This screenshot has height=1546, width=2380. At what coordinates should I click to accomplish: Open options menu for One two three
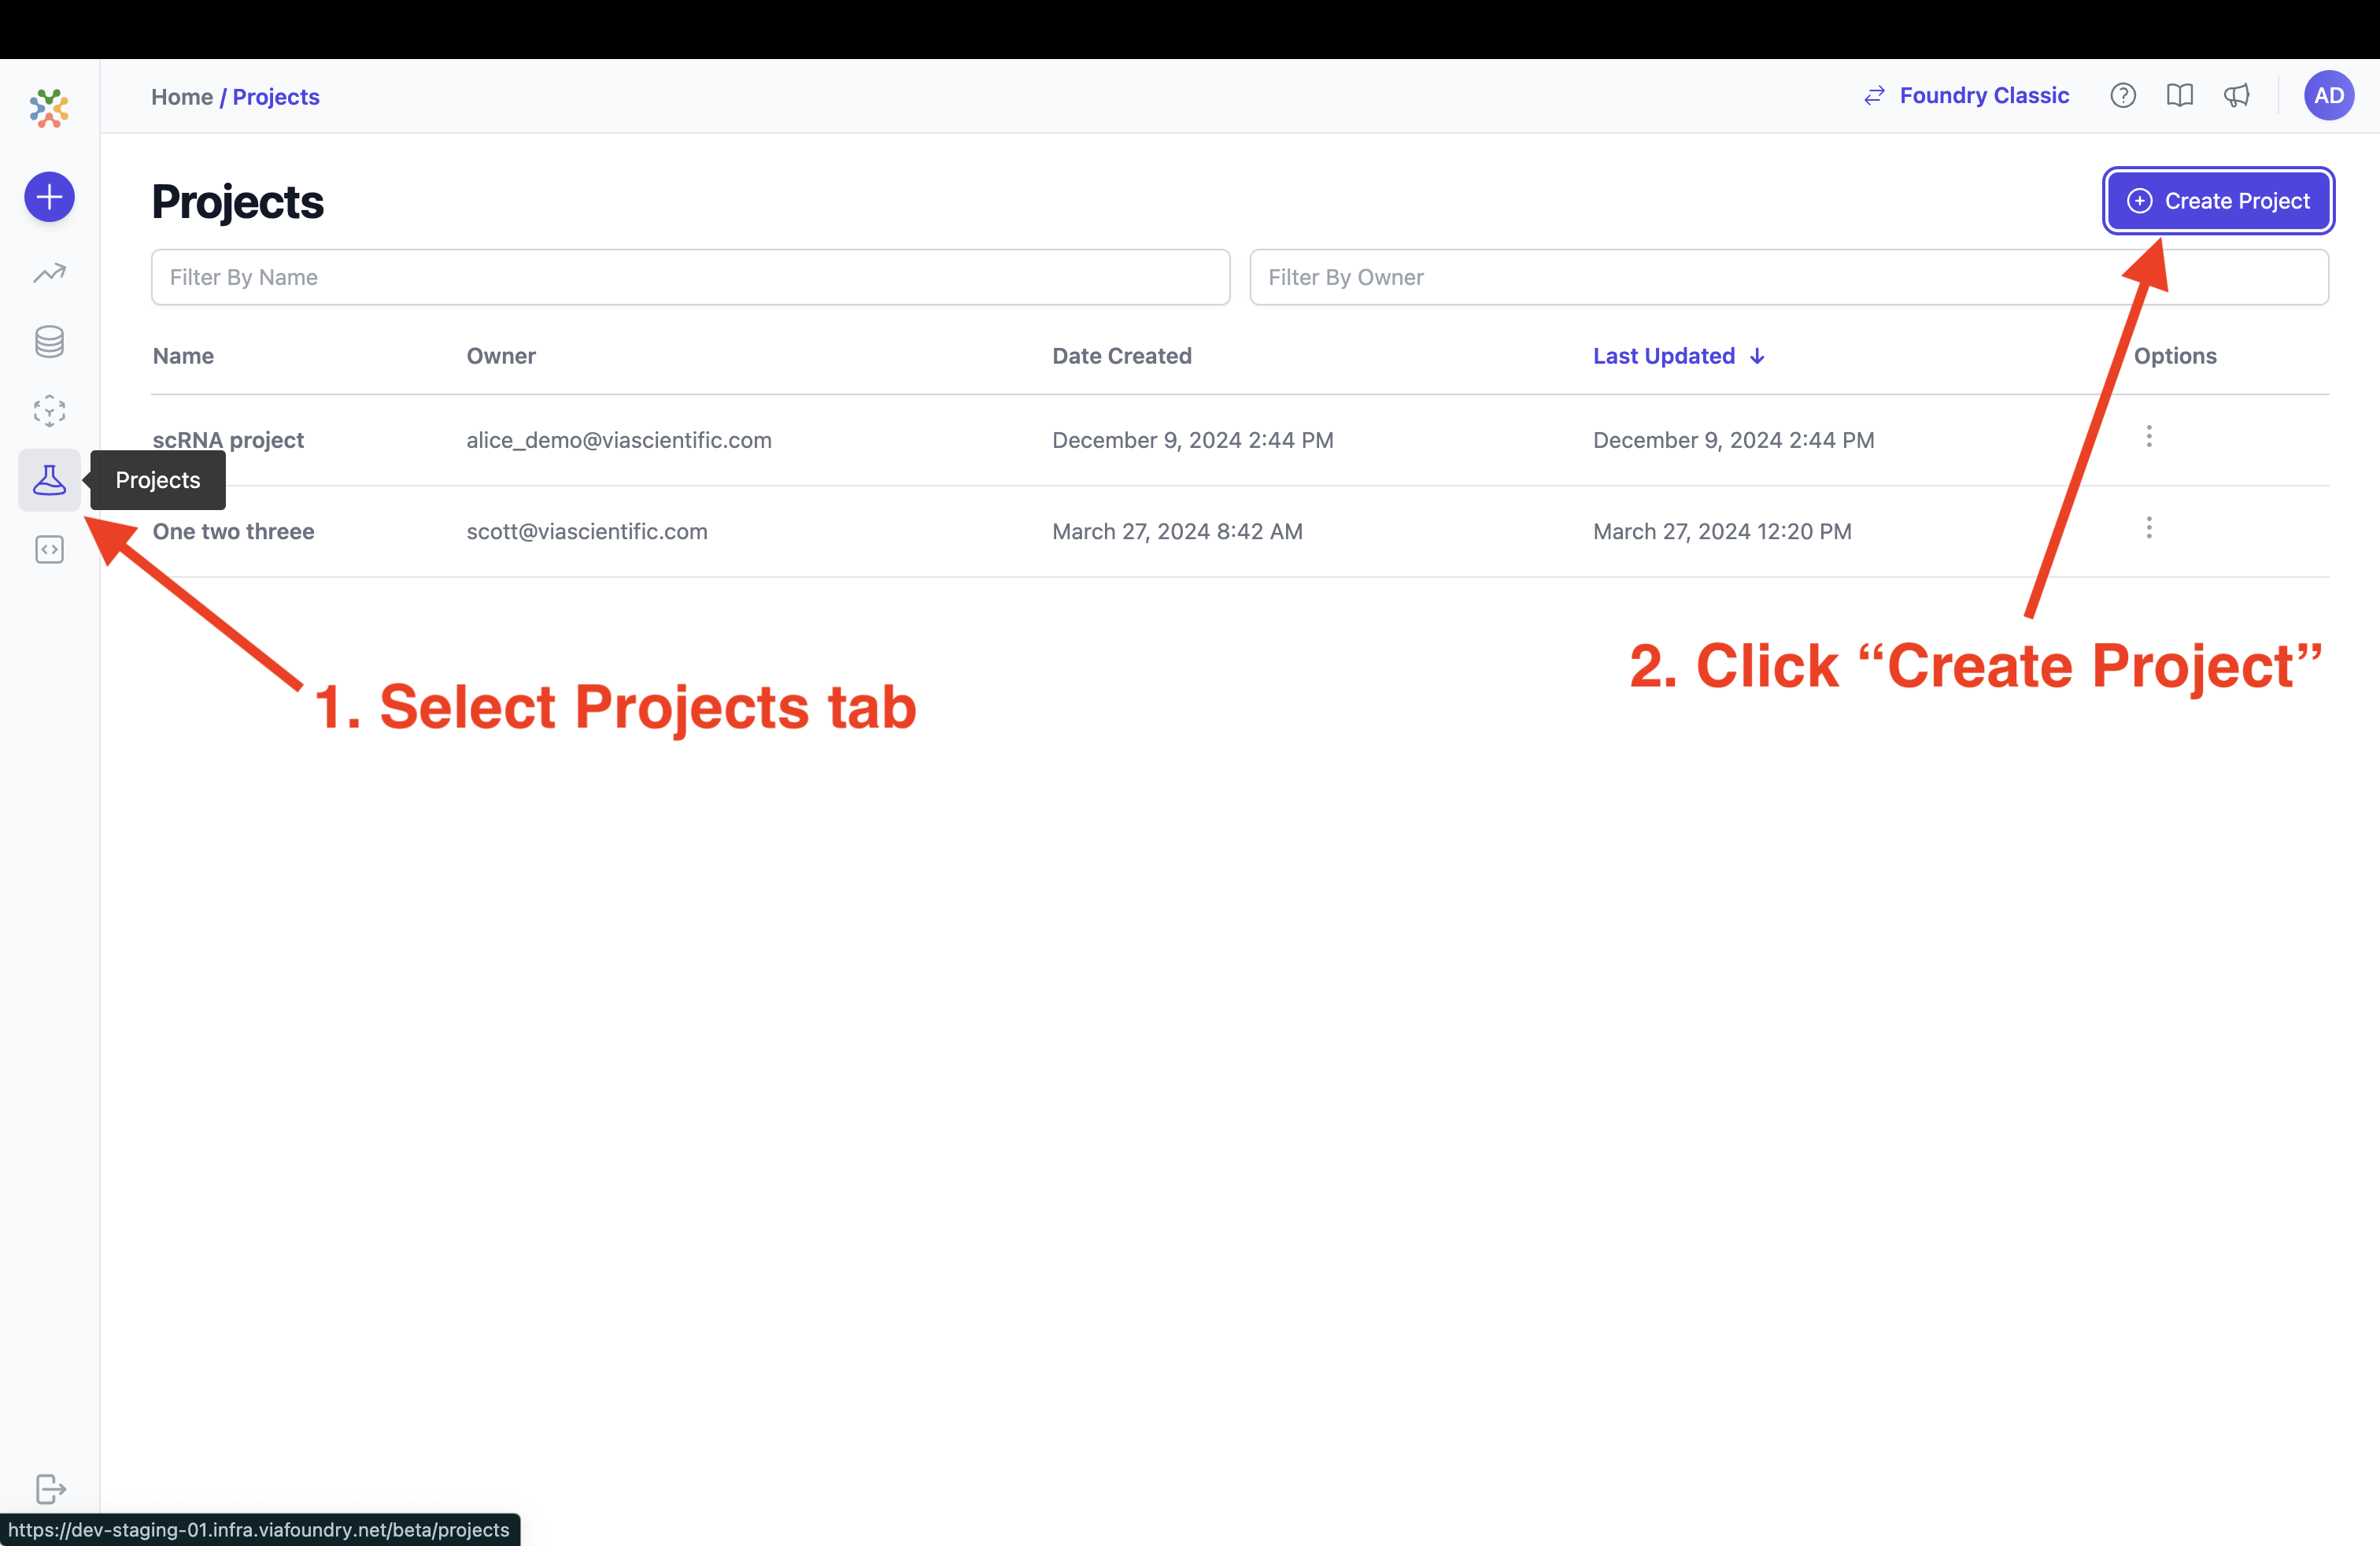(x=2148, y=528)
